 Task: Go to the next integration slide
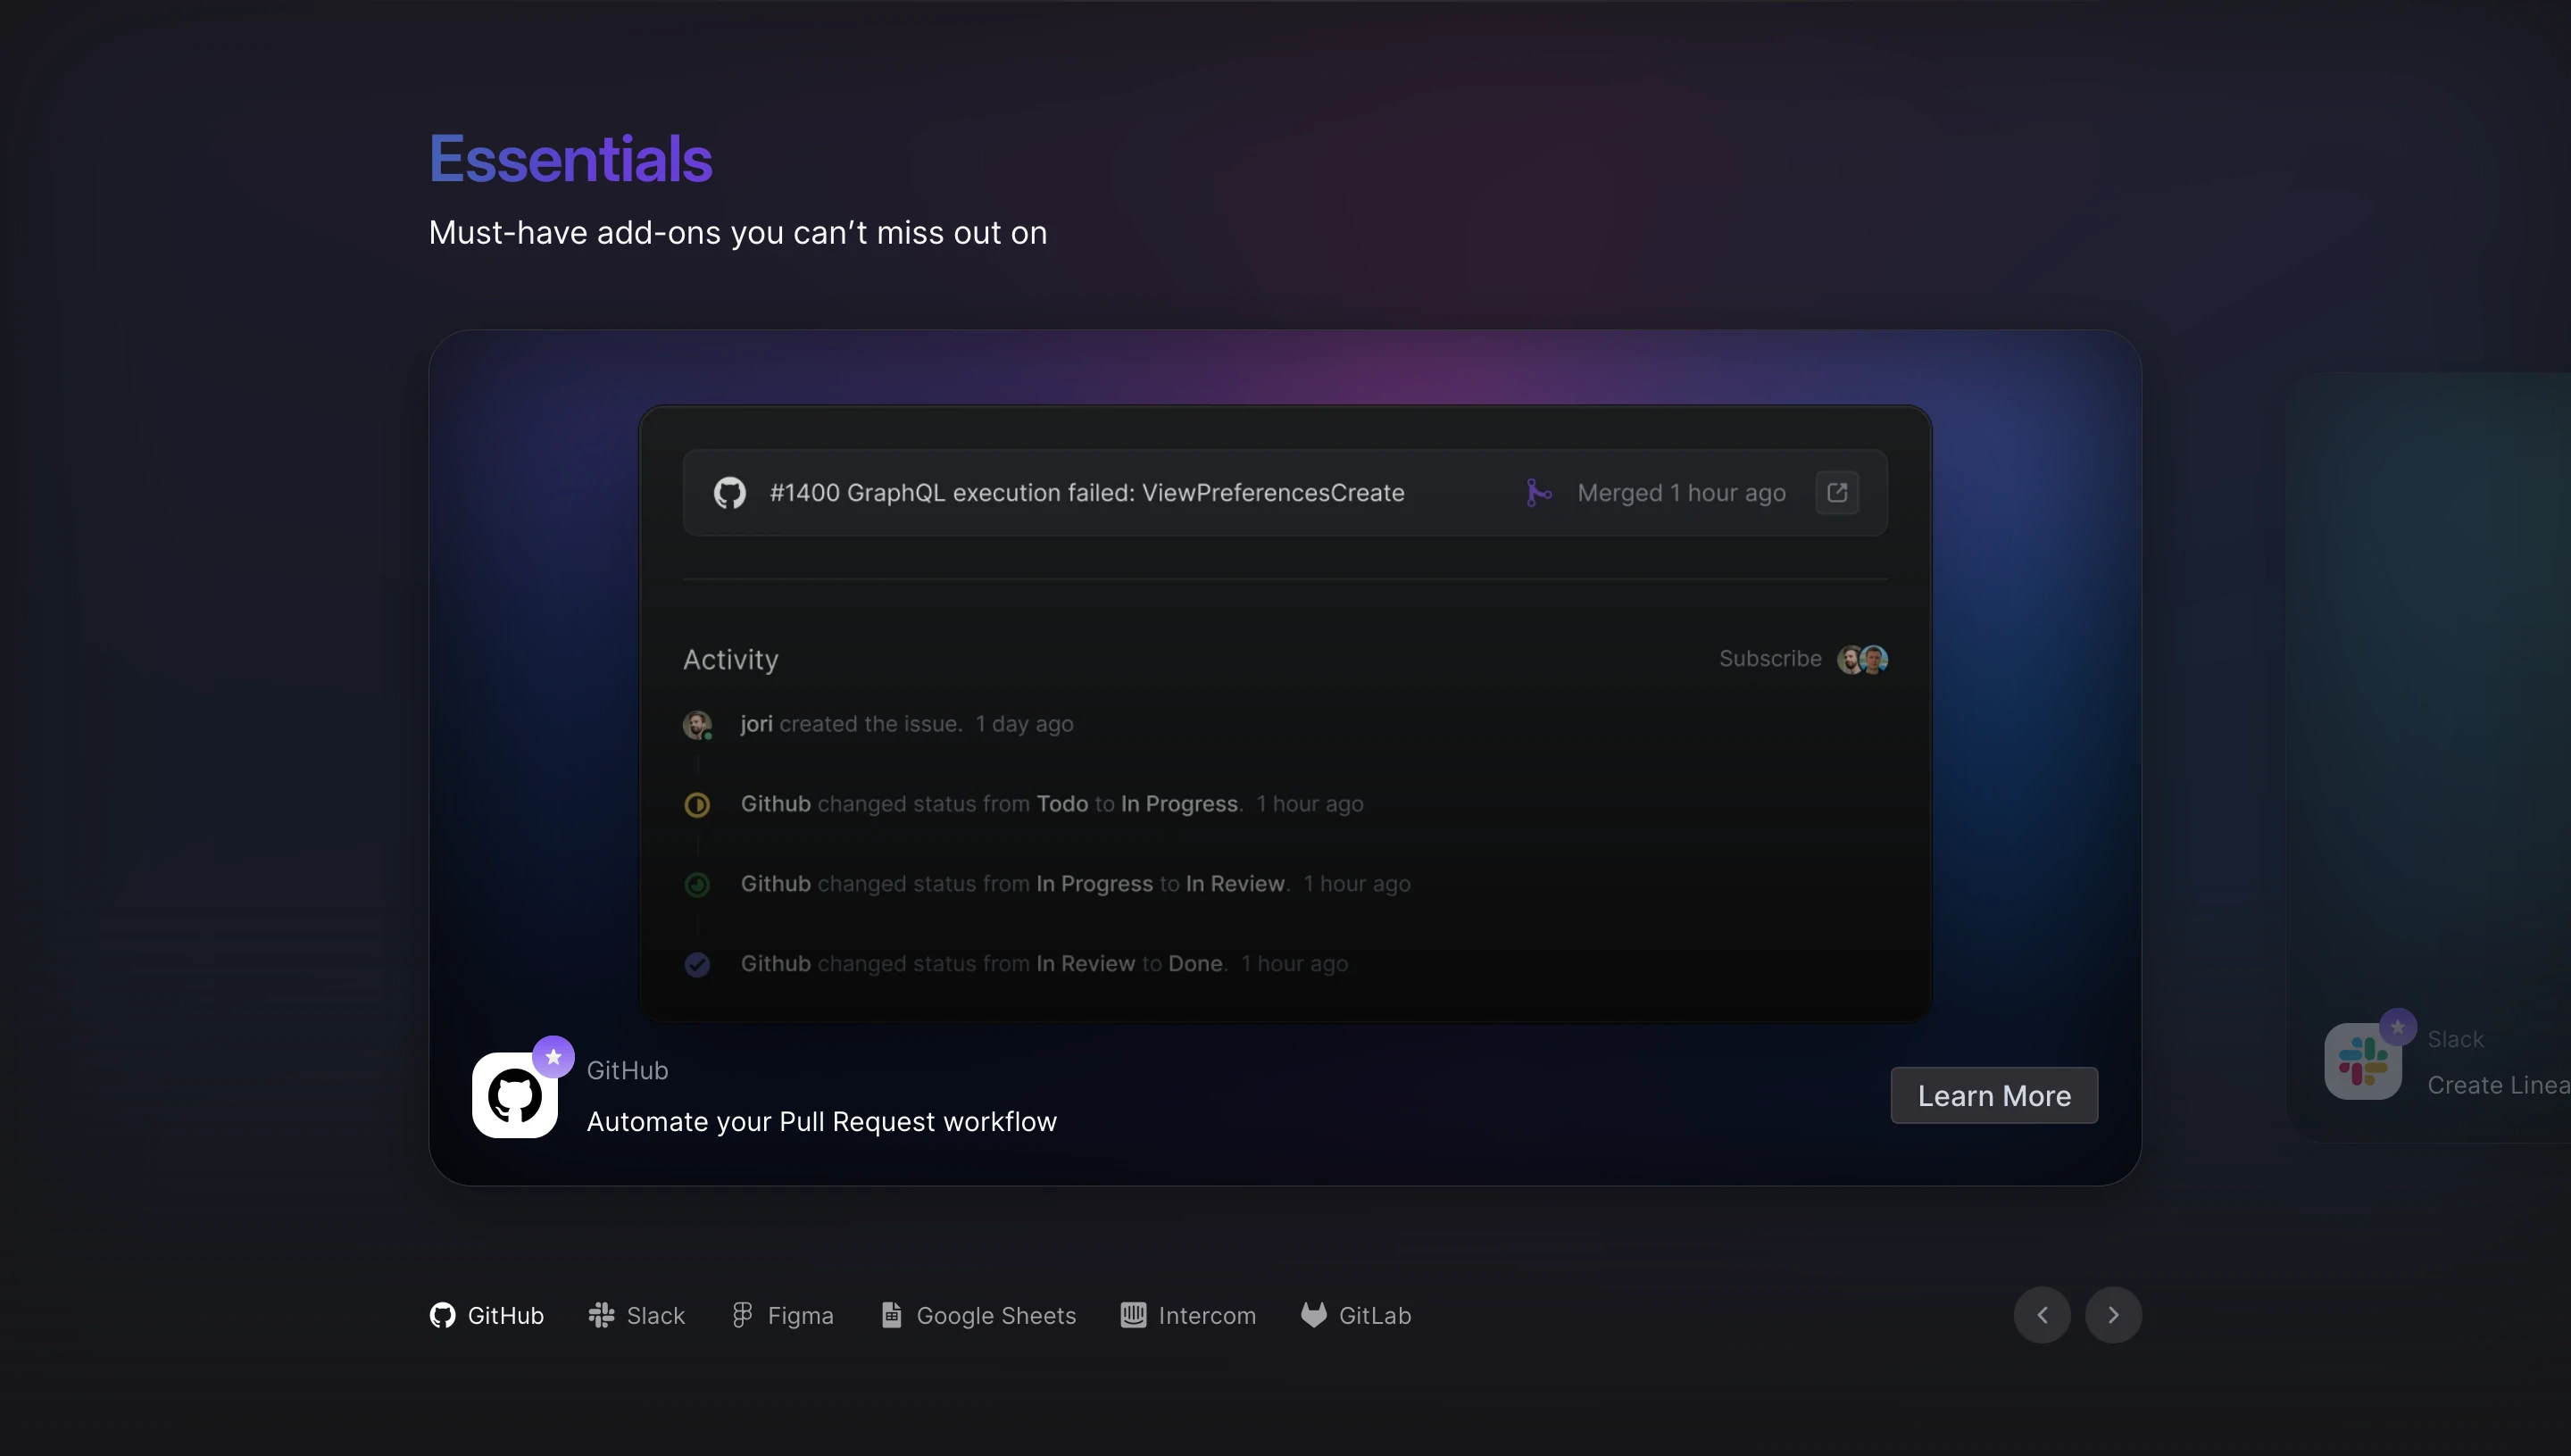[x=2113, y=1315]
